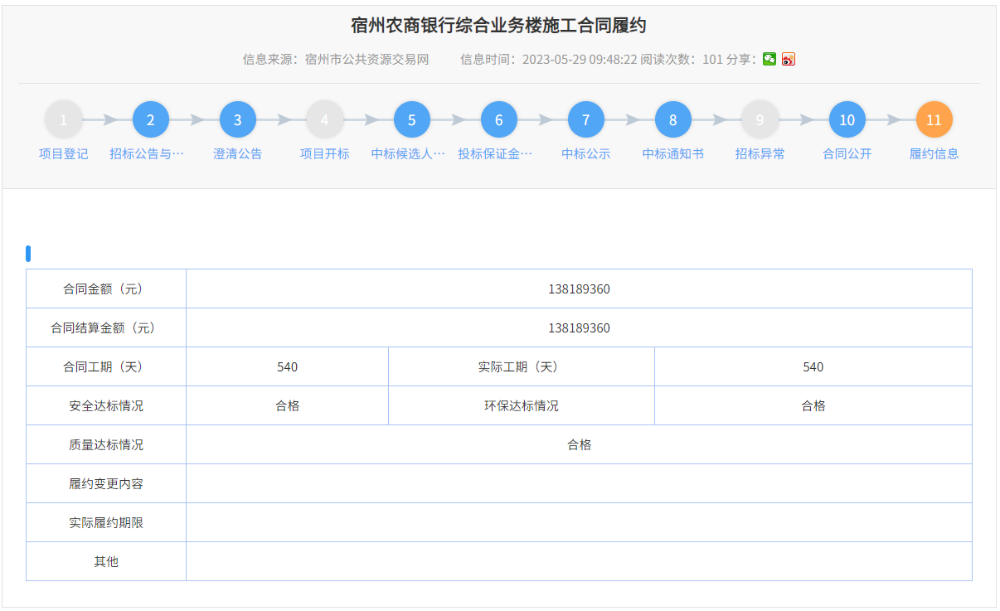Viewport: 1000px width, 611px height.
Task: Select the 履约信息 step label
Action: tap(934, 154)
